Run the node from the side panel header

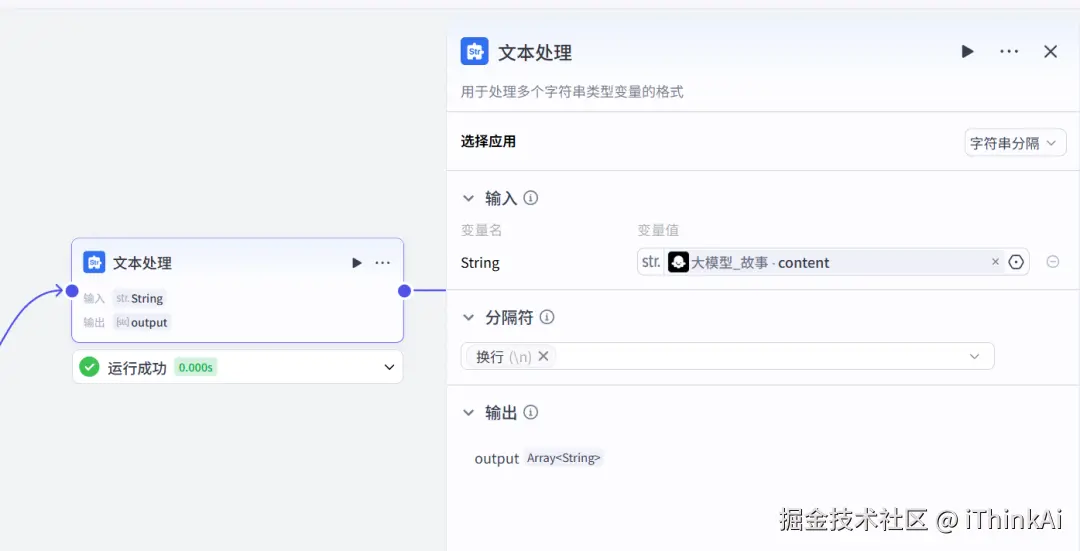[x=968, y=52]
